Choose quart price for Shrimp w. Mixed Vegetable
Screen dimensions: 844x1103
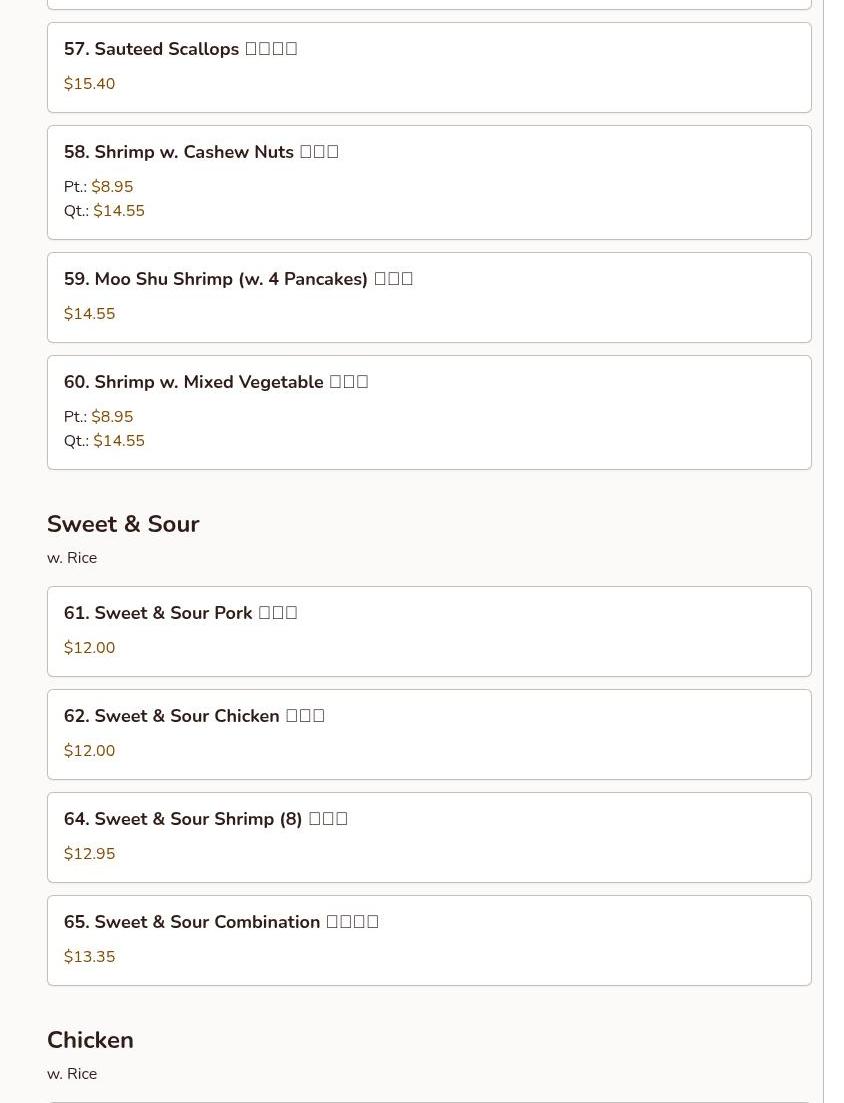click(119, 441)
